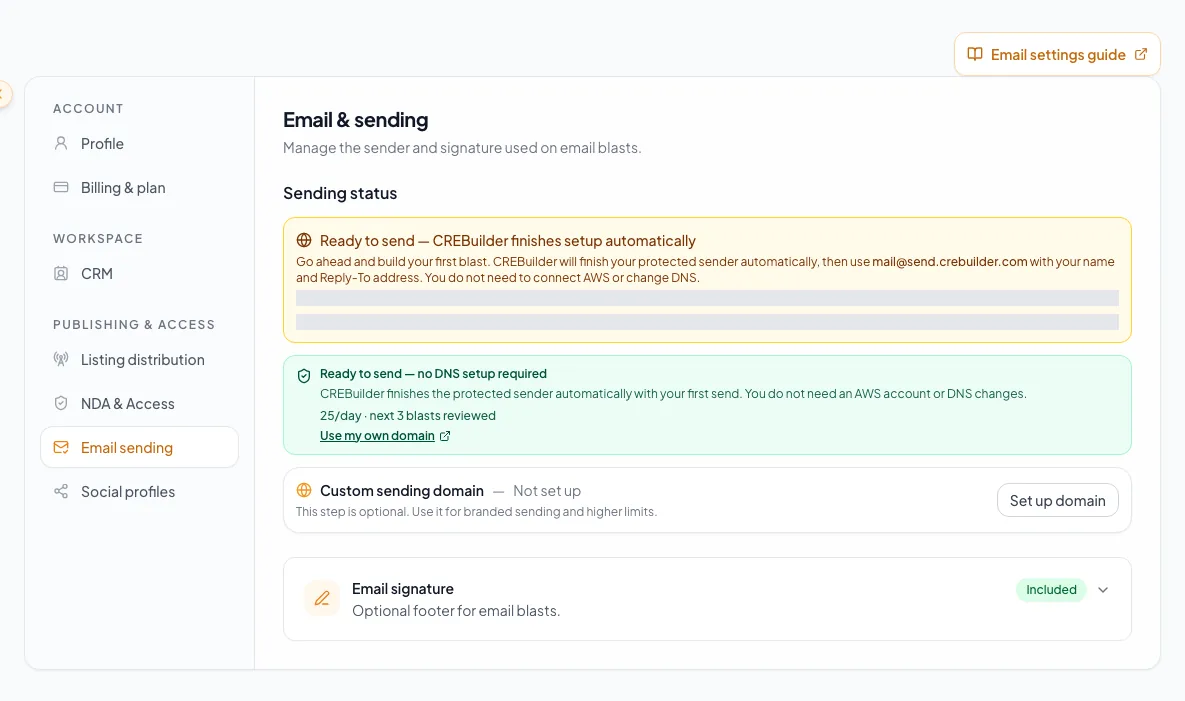The width and height of the screenshot is (1185, 701).
Task: Select the Email sending menu item
Action: click(139, 447)
